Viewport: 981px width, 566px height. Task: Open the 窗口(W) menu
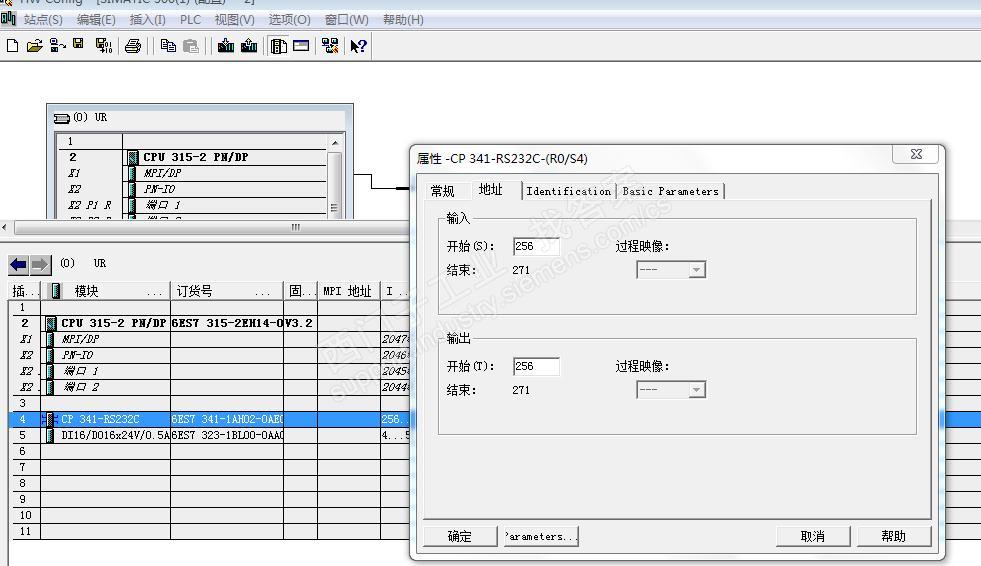click(x=346, y=20)
